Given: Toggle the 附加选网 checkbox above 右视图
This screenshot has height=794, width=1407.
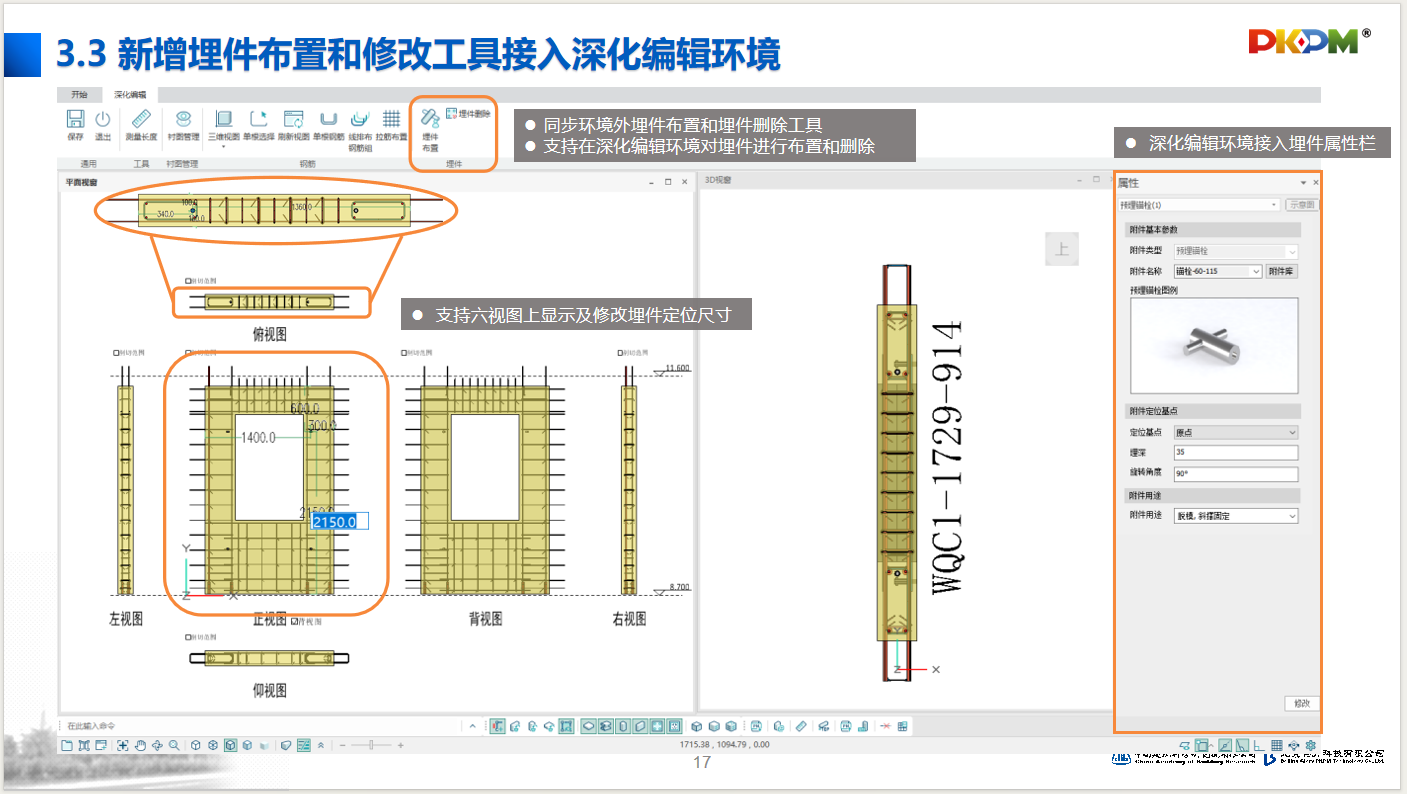Looking at the screenshot, I should coord(622,353).
